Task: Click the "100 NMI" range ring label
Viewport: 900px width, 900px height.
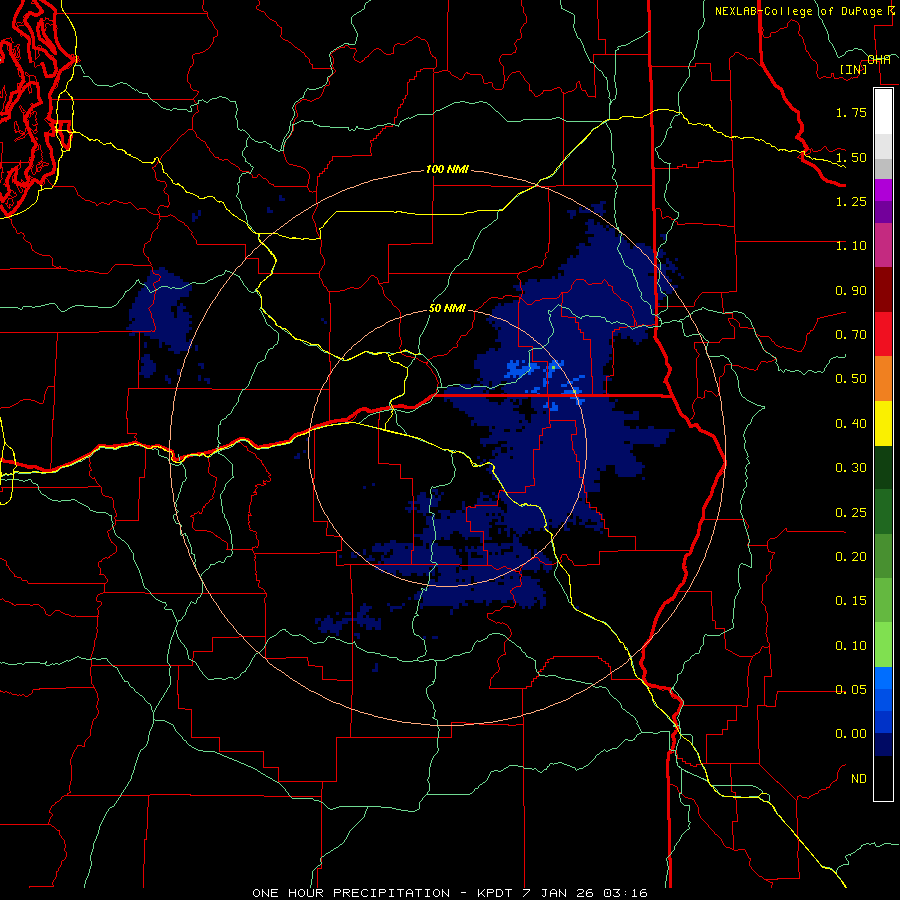Action: [447, 169]
